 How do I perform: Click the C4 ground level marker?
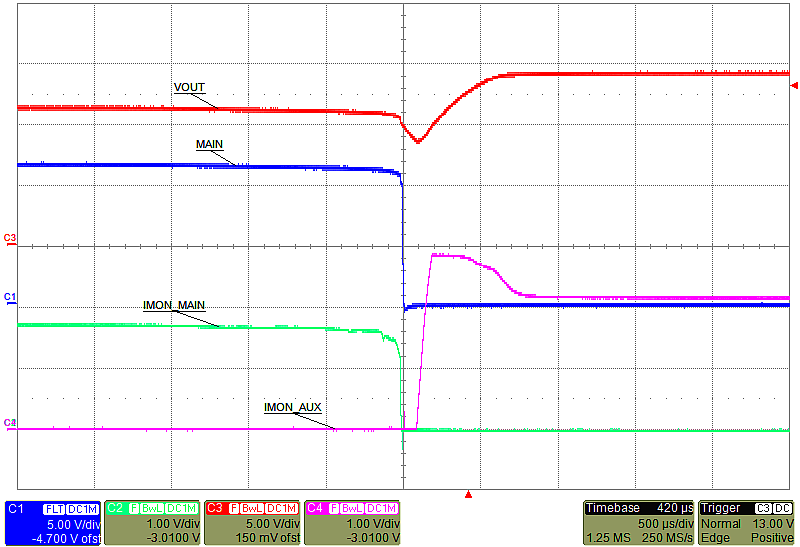click(10, 424)
